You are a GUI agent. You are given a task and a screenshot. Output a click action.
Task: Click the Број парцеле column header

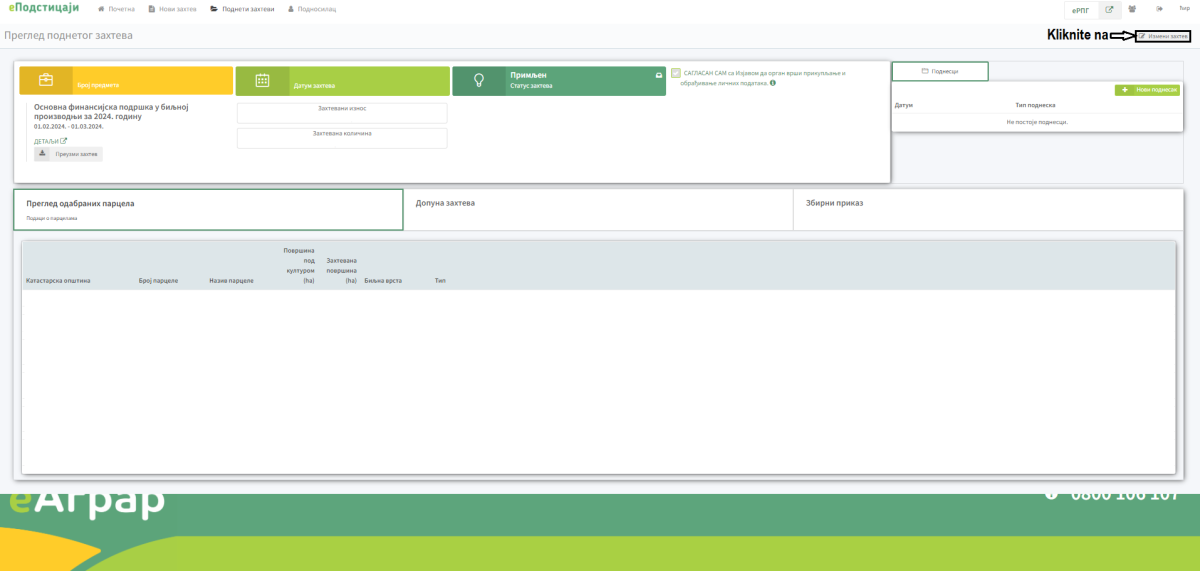tap(158, 281)
